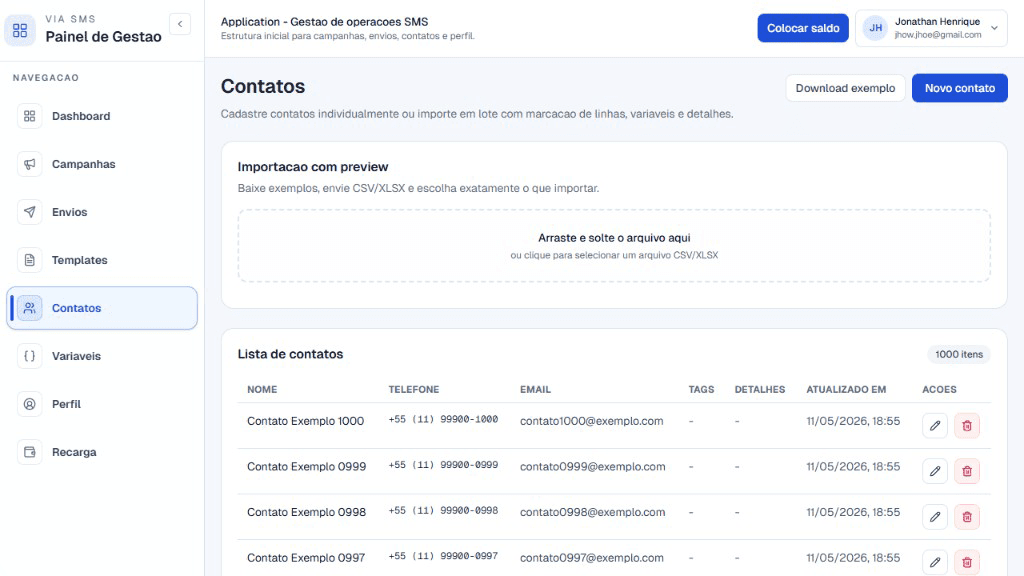This screenshot has width=1024, height=576.
Task: Click the name Contato Exemplo 0997
Action: pos(306,558)
